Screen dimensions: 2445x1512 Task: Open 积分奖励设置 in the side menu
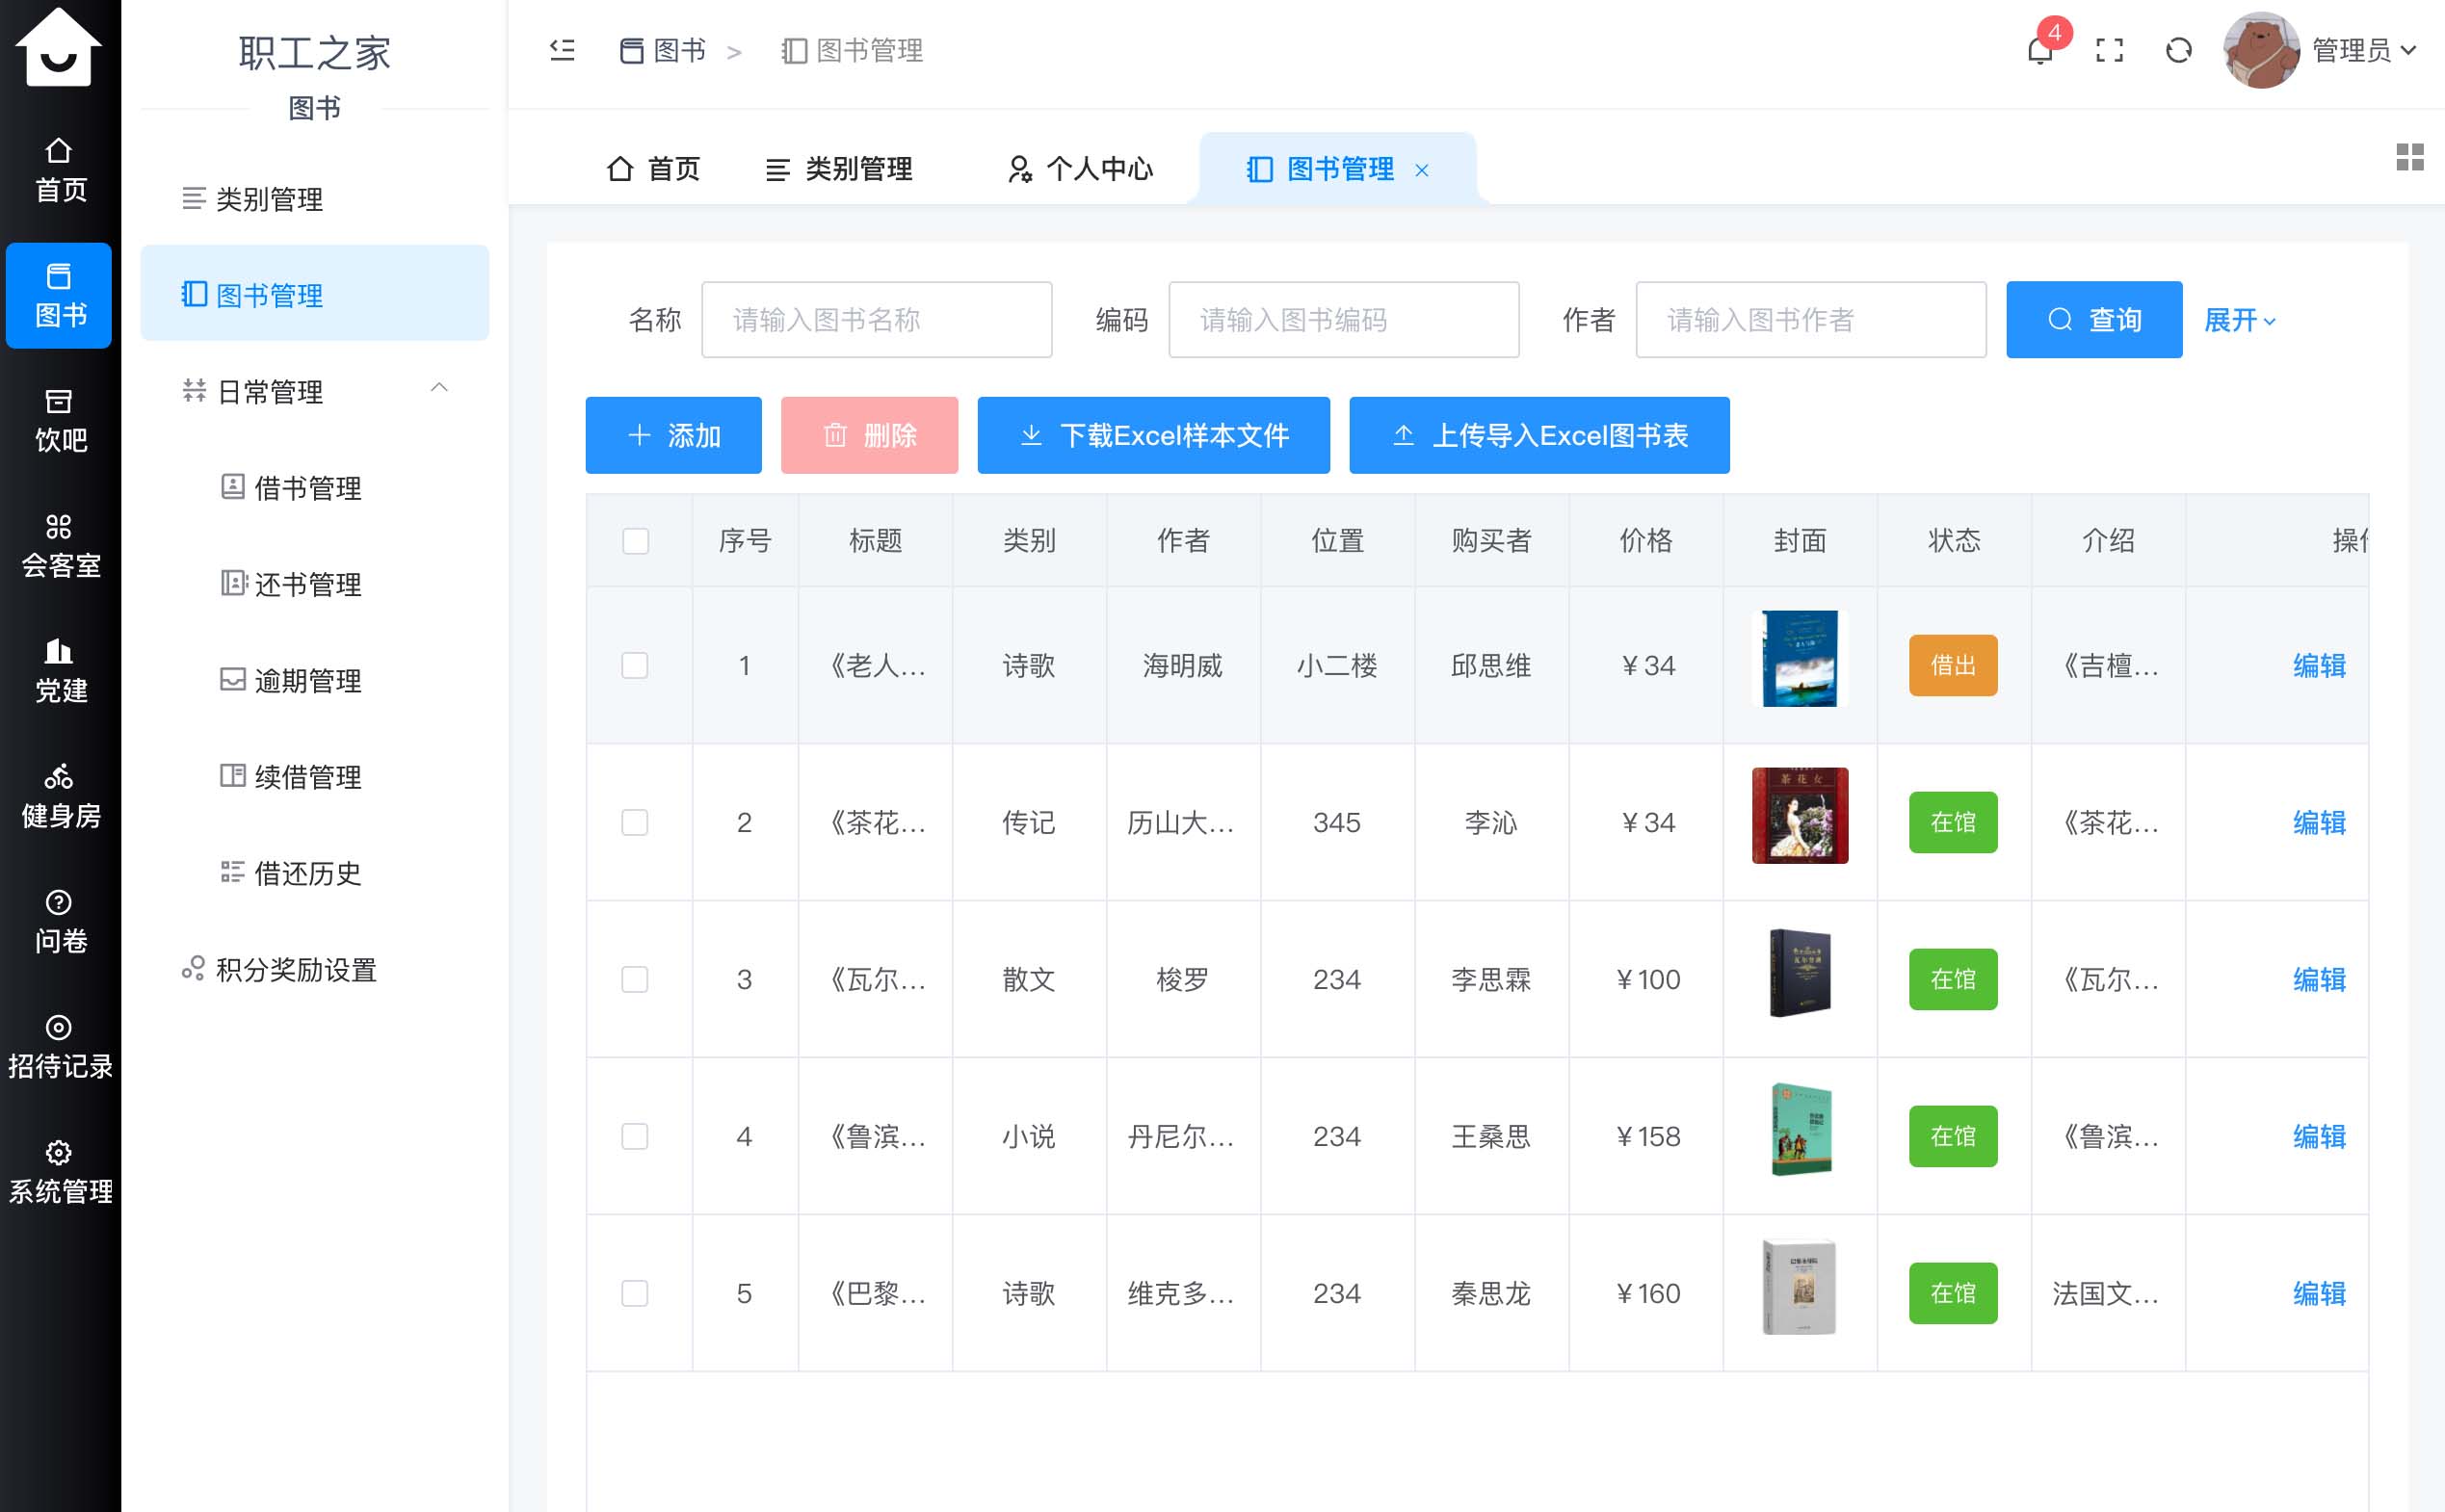click(315, 969)
